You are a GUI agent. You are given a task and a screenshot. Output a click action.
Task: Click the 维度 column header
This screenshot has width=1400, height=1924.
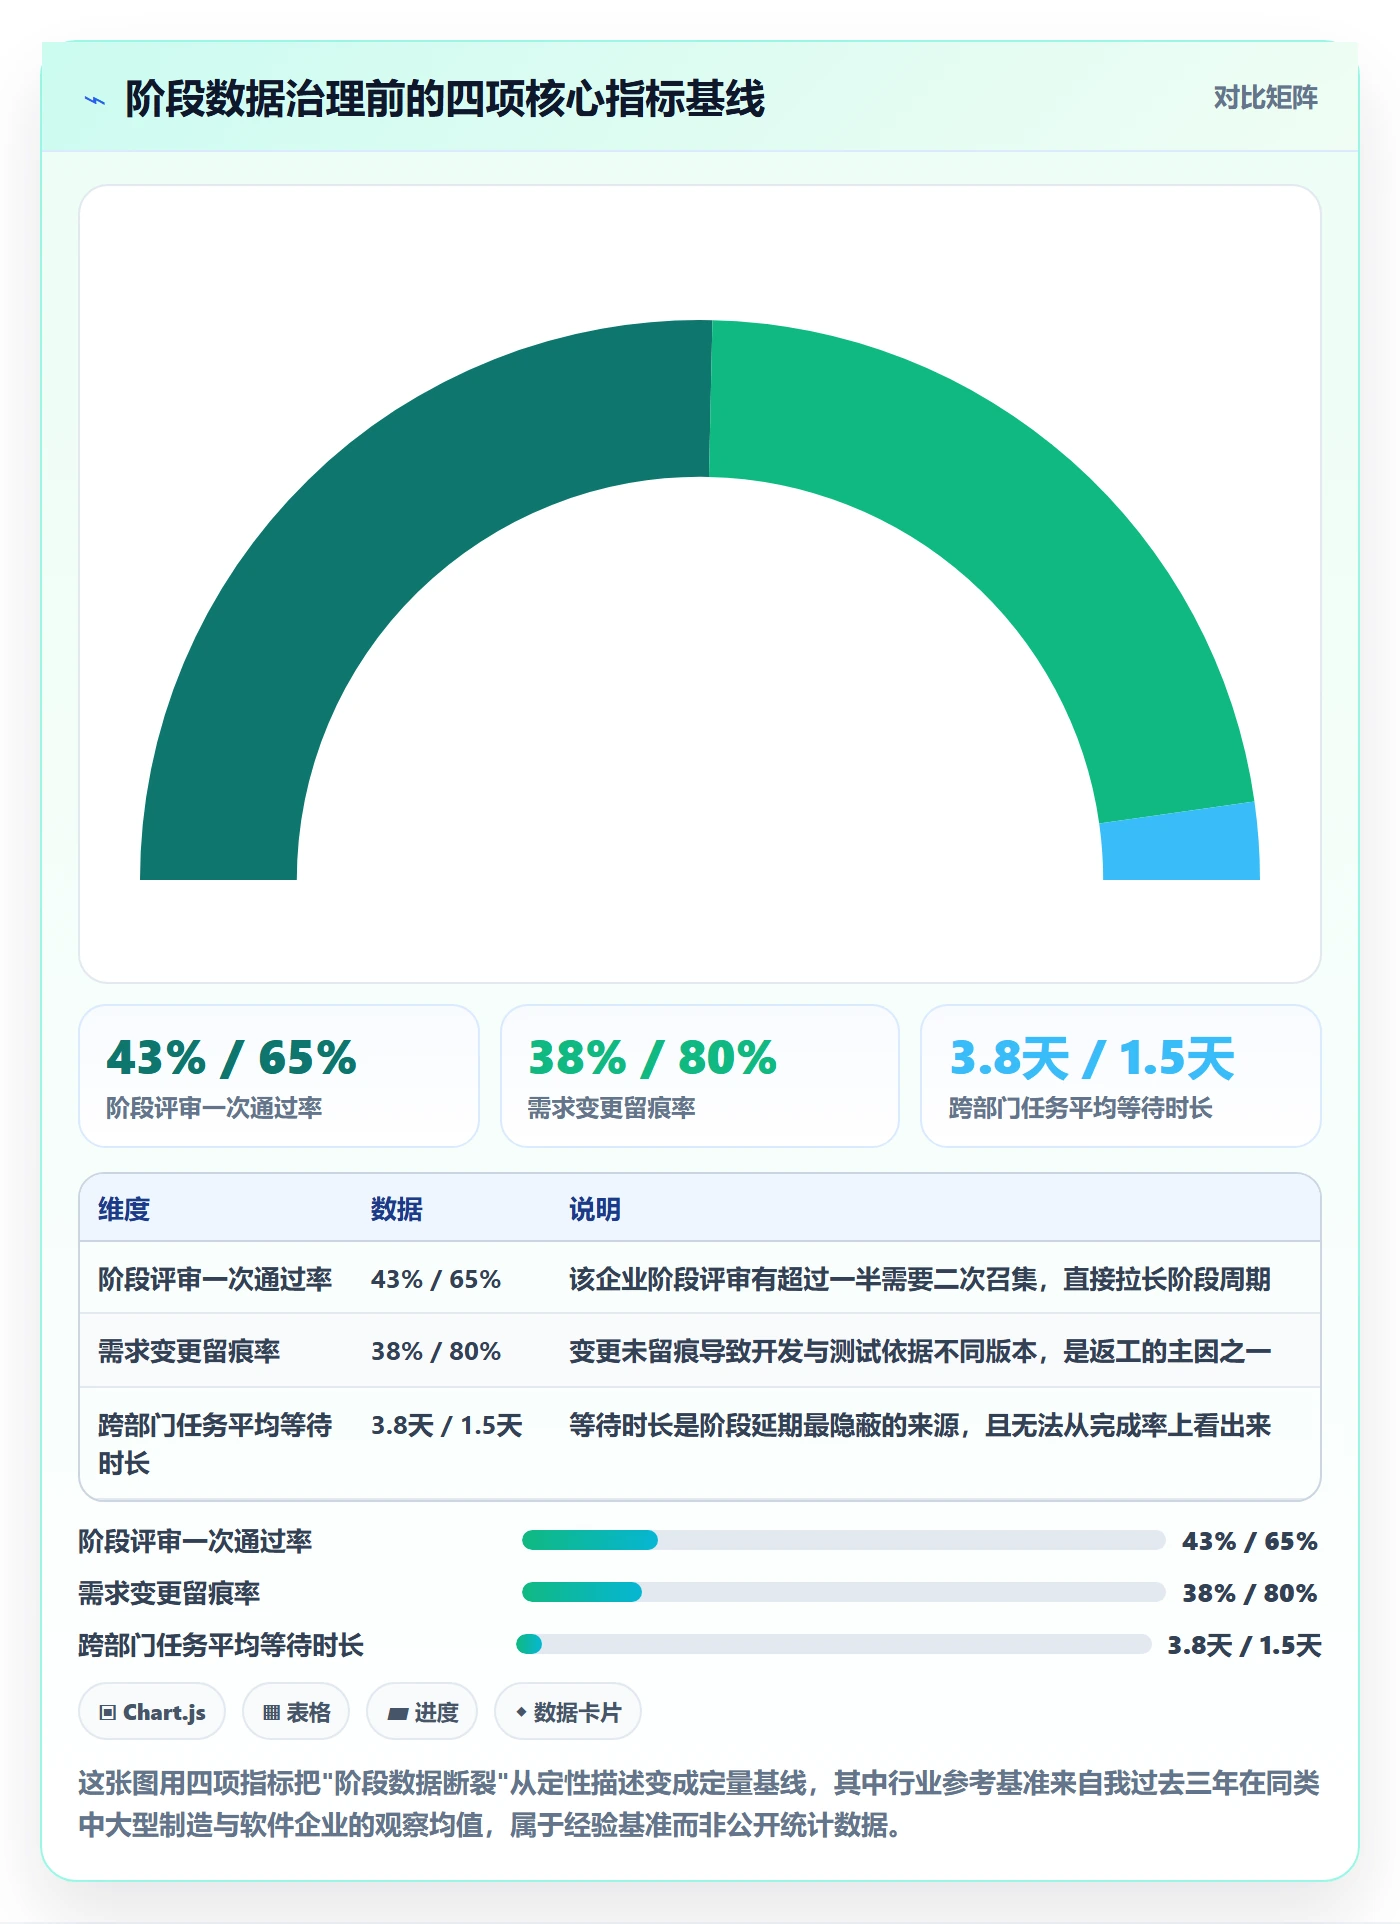(124, 1209)
